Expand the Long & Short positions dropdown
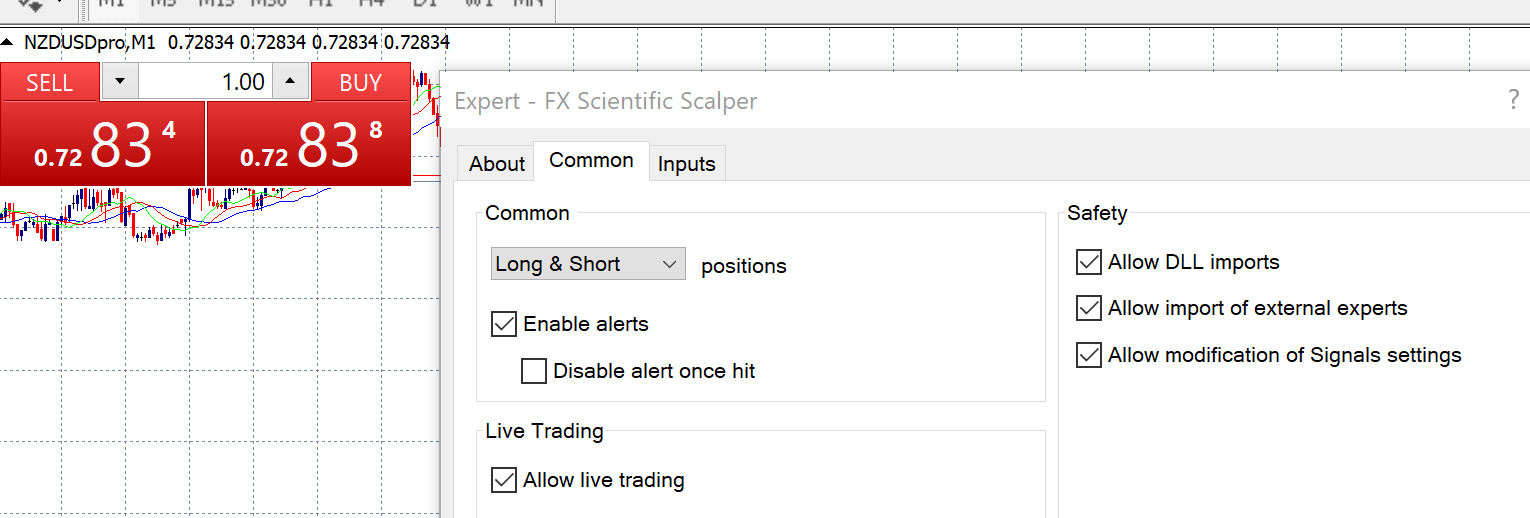The width and height of the screenshot is (1530, 518). pos(589,264)
